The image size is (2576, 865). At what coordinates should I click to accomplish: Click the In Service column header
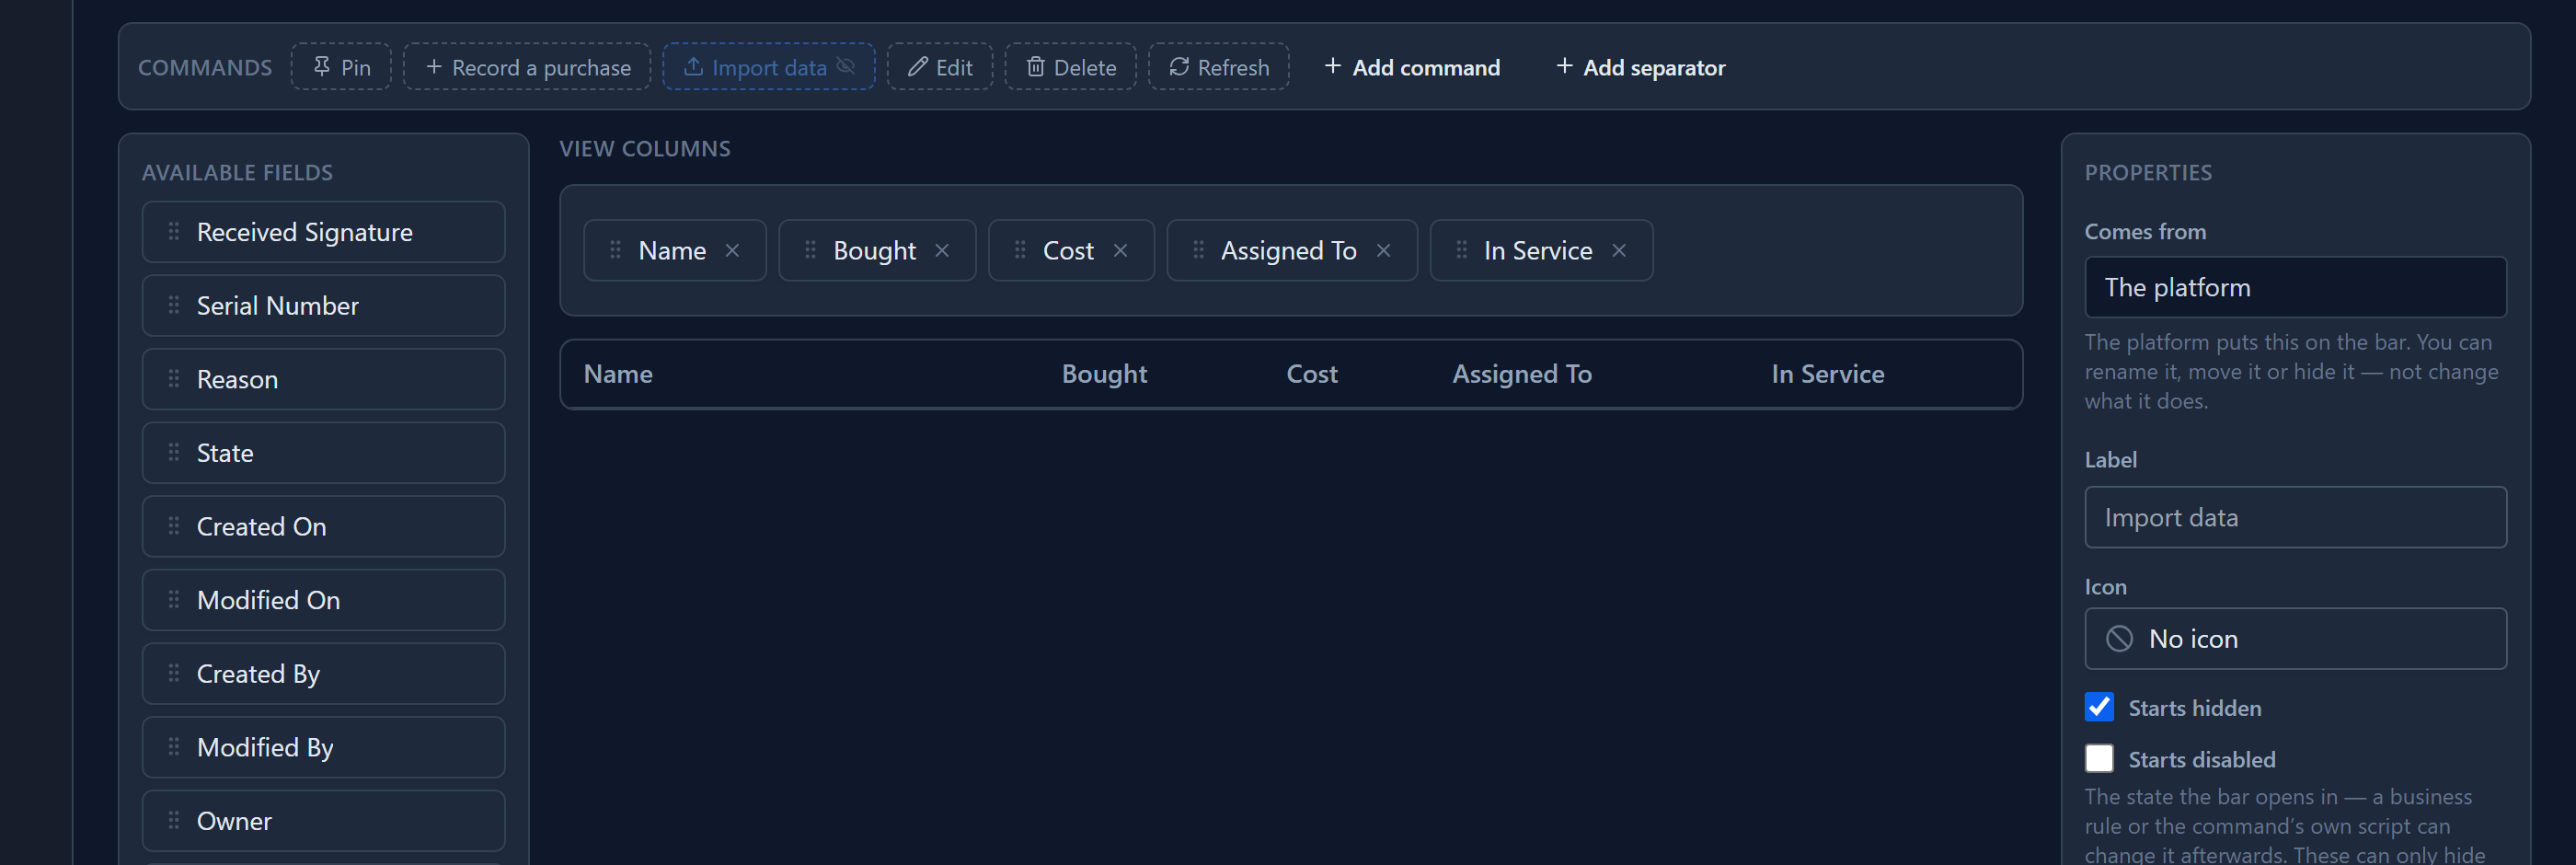(1827, 374)
